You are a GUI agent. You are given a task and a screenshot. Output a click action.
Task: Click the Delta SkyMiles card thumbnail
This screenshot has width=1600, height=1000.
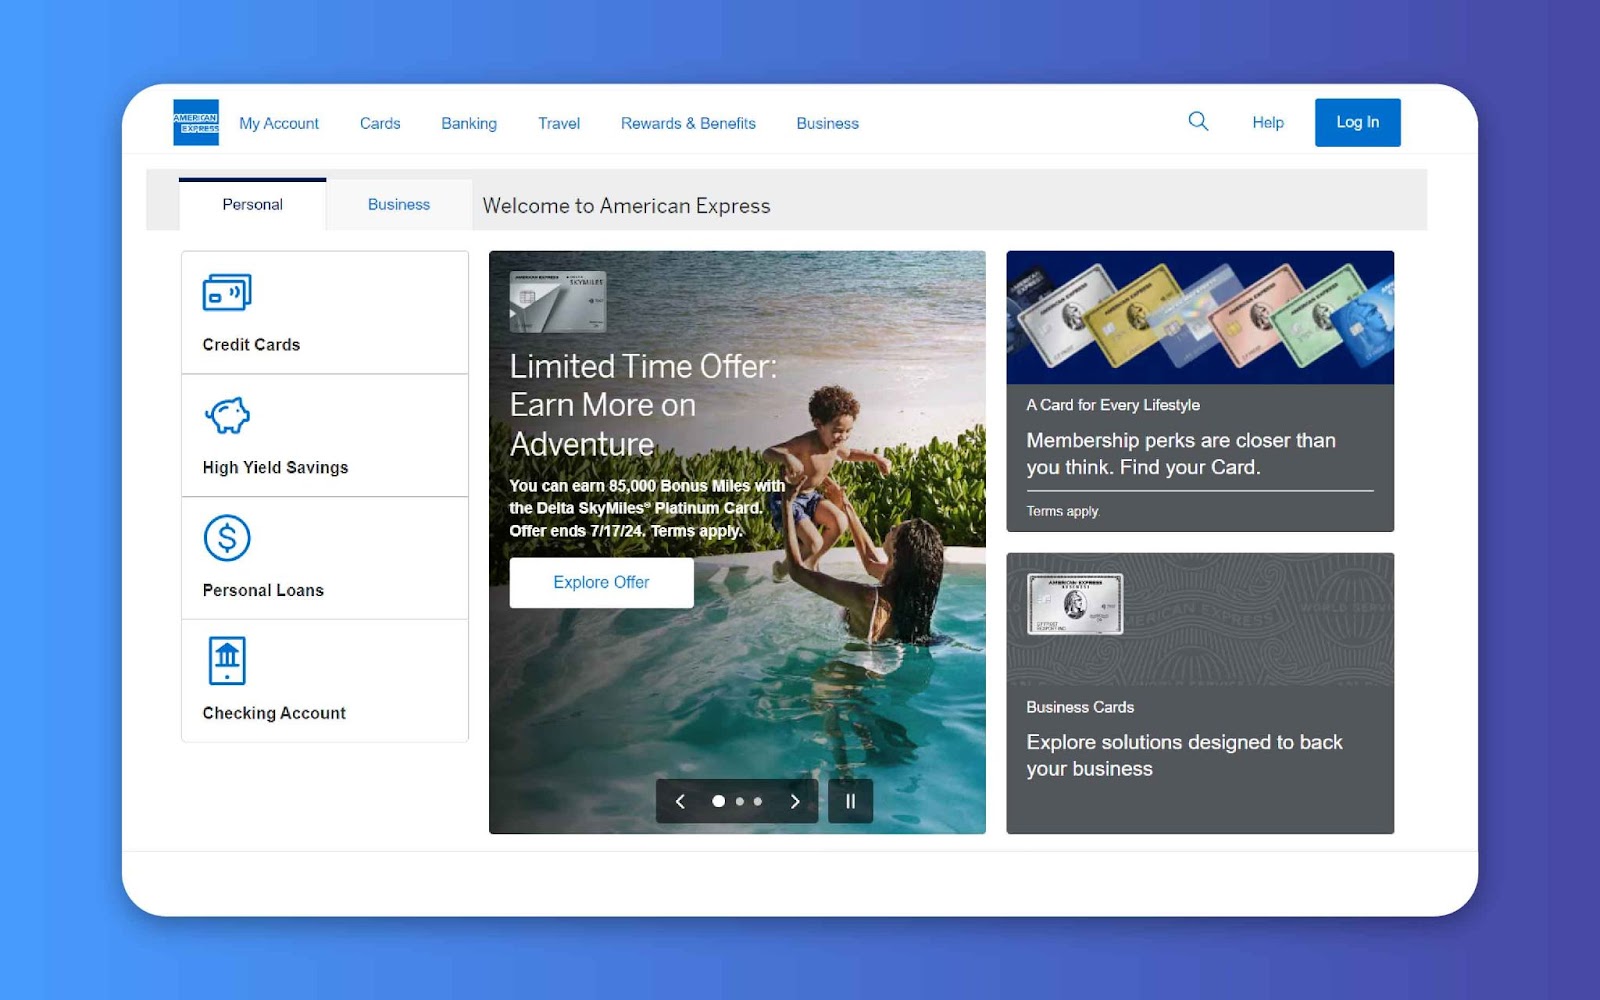click(558, 301)
